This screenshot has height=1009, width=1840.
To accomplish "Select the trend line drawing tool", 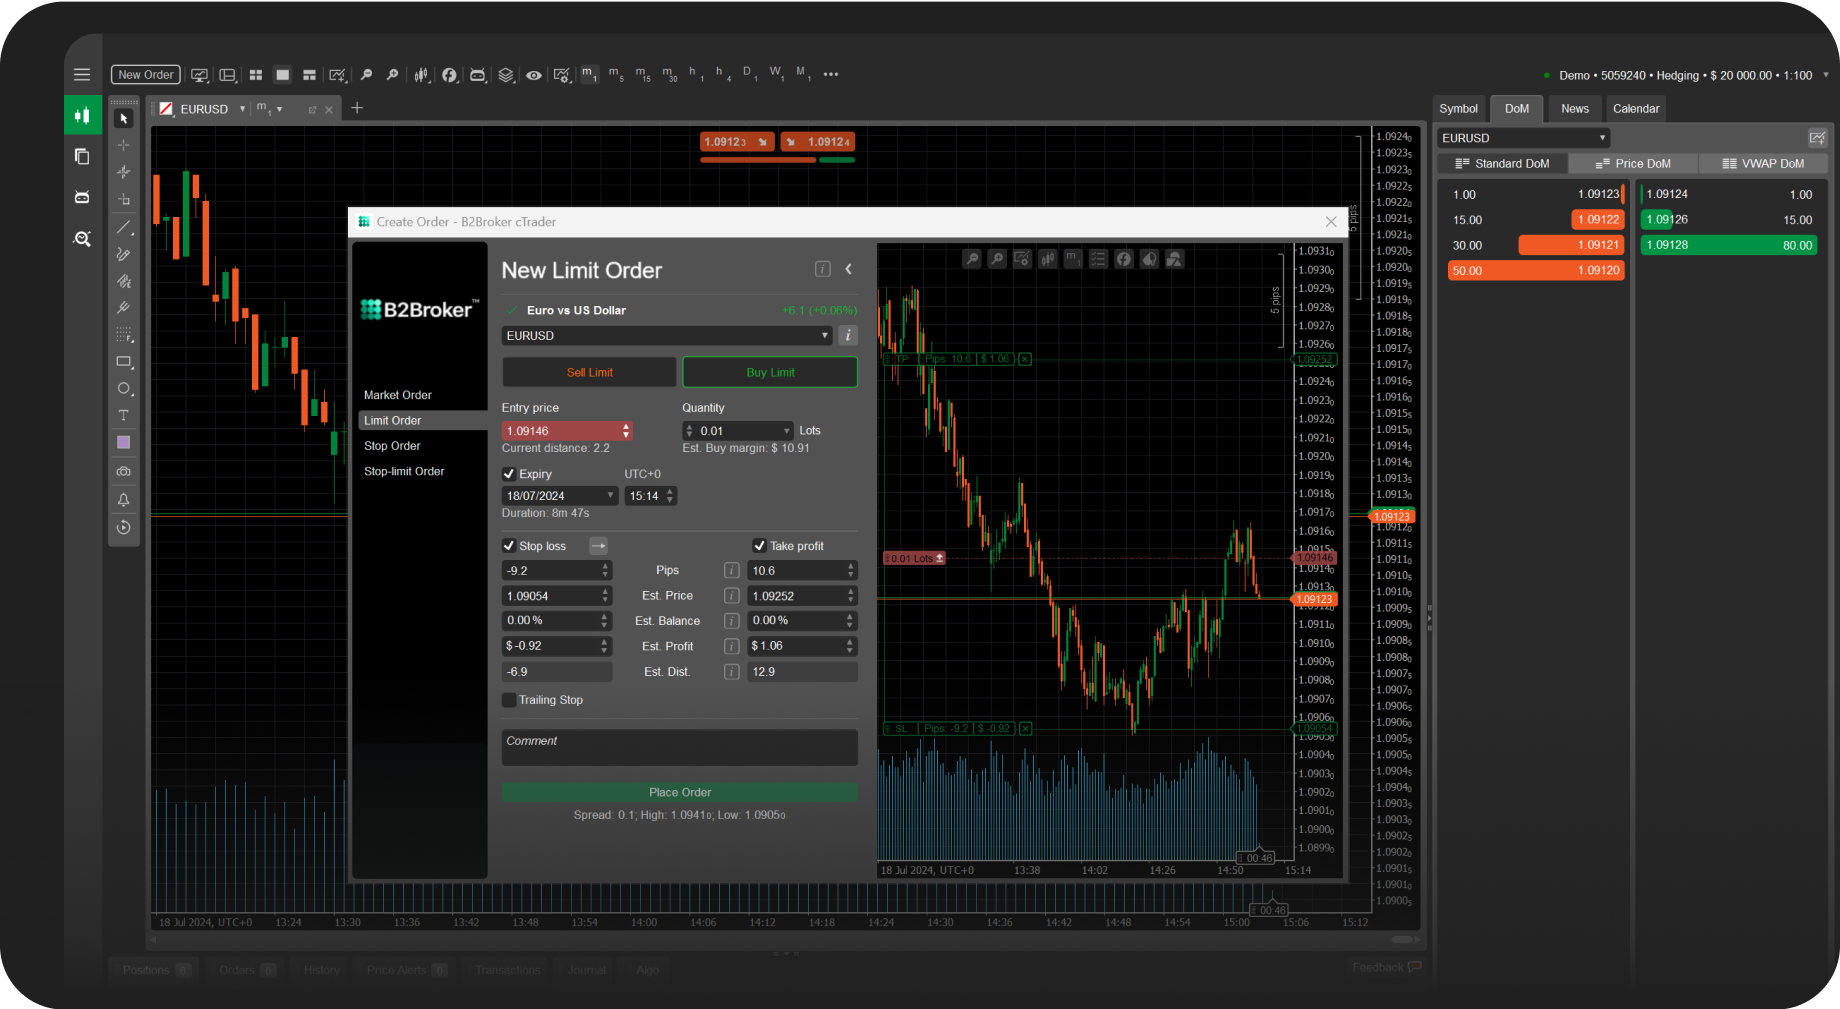I will (124, 227).
